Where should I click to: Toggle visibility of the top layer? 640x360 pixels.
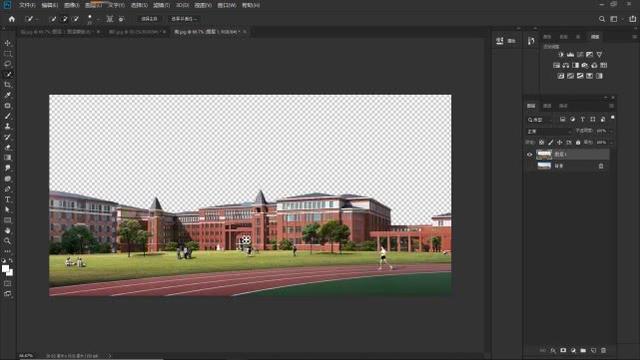click(529, 155)
